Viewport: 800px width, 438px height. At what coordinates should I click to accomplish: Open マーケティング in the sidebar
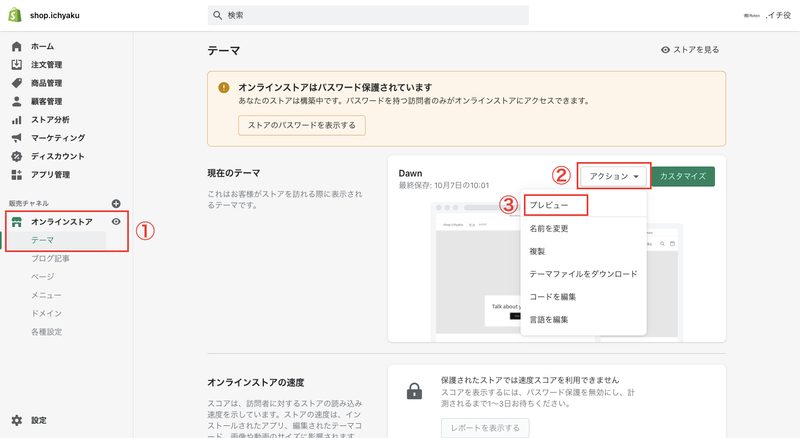(x=58, y=138)
